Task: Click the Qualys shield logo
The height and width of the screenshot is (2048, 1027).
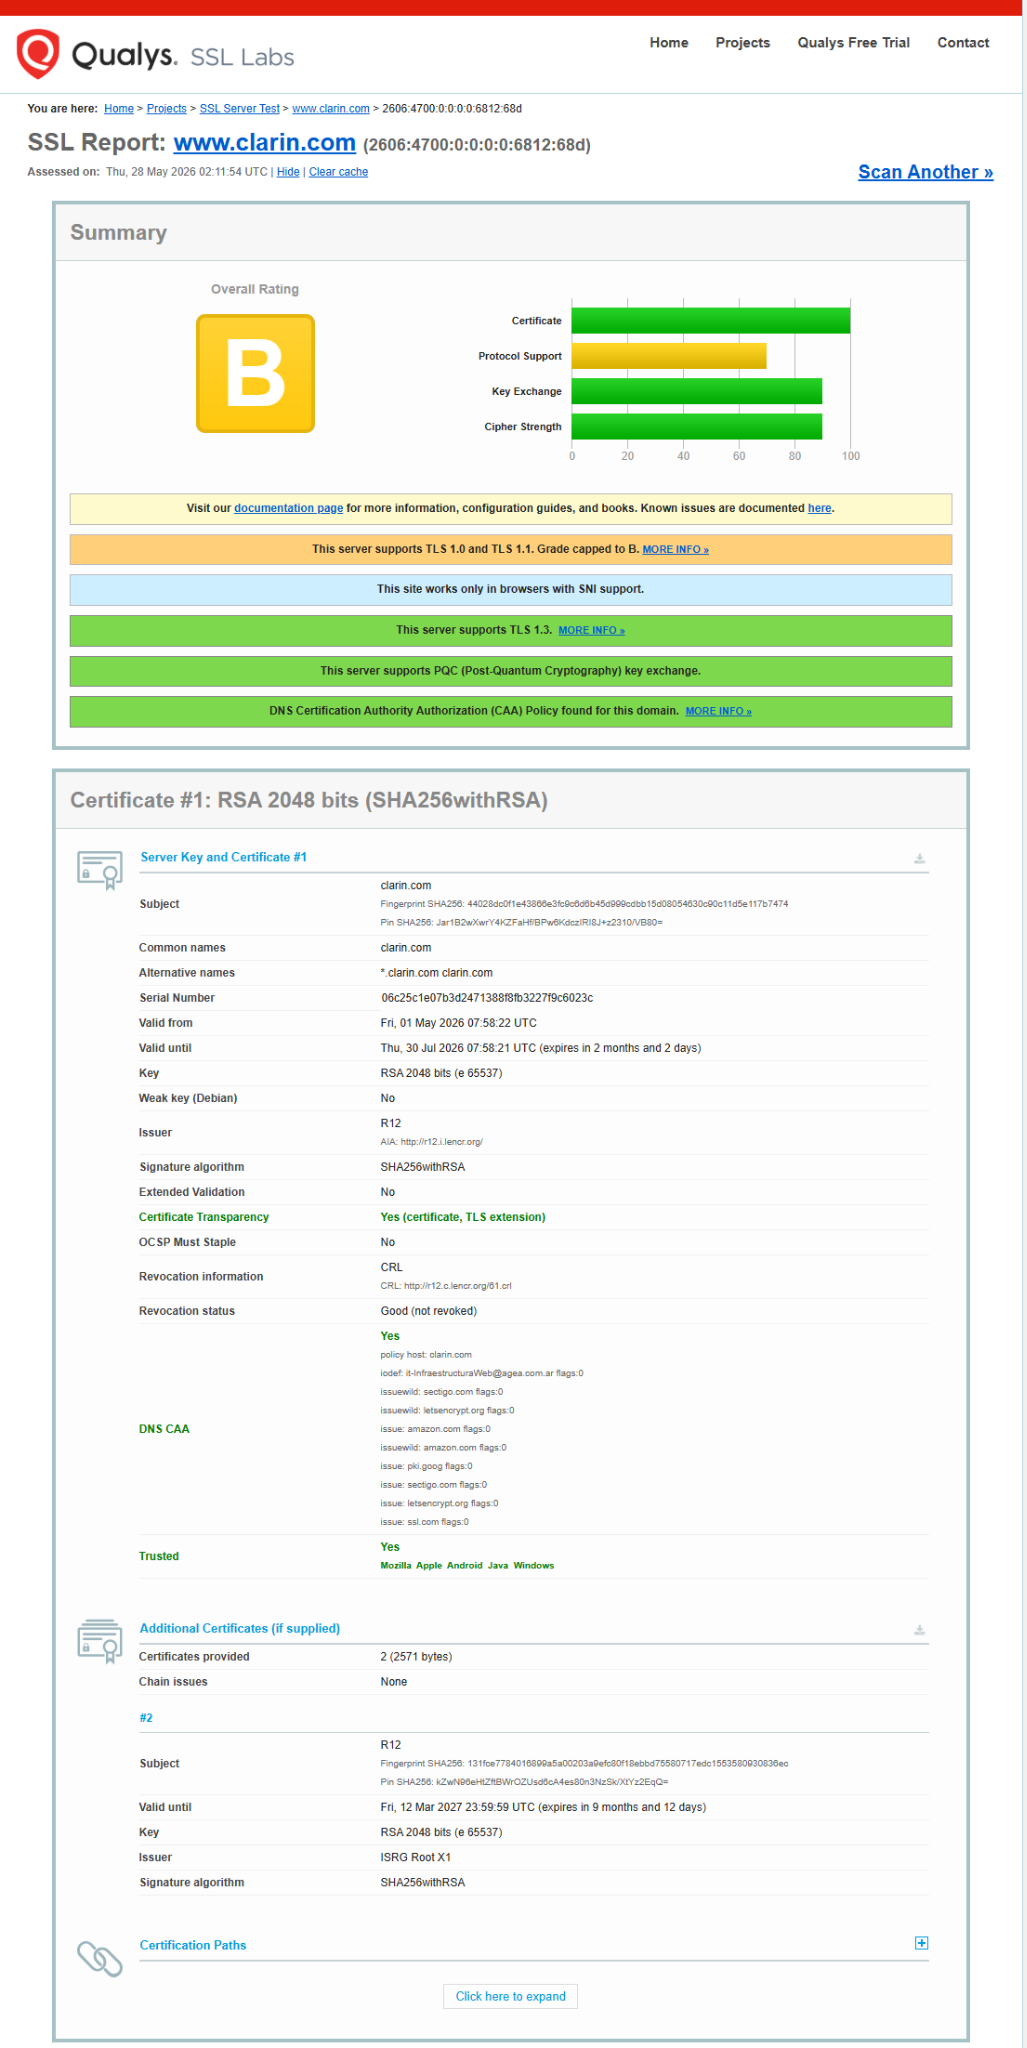Action: [38, 54]
